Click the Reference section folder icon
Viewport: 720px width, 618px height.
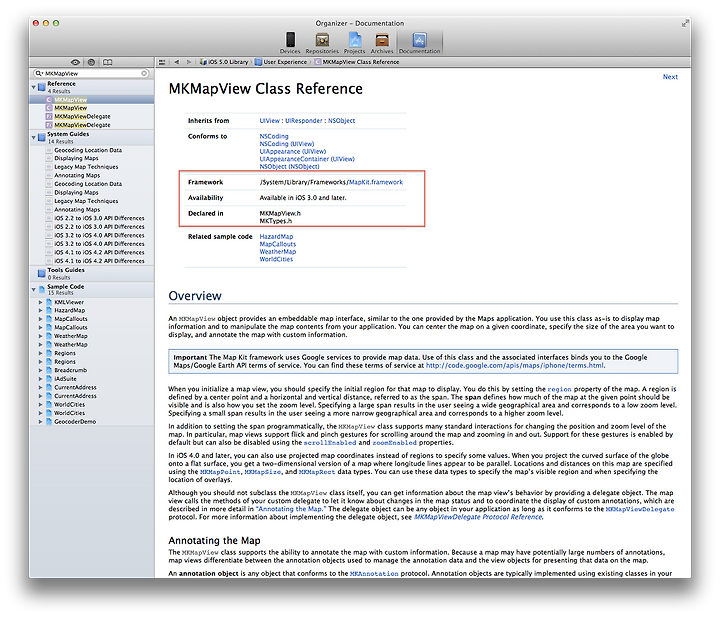pyautogui.click(x=42, y=87)
